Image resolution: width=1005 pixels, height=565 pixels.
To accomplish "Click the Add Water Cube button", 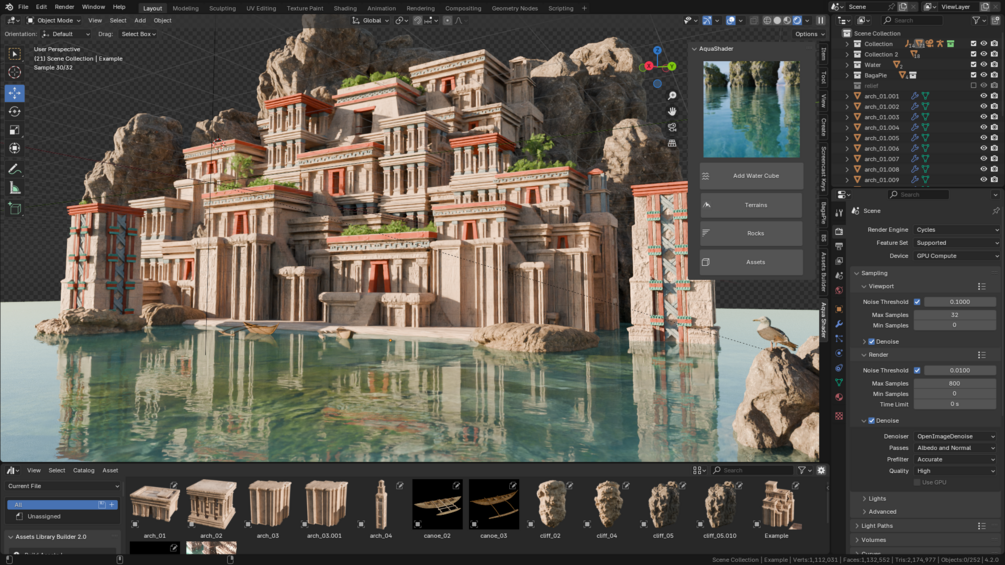I will (751, 176).
